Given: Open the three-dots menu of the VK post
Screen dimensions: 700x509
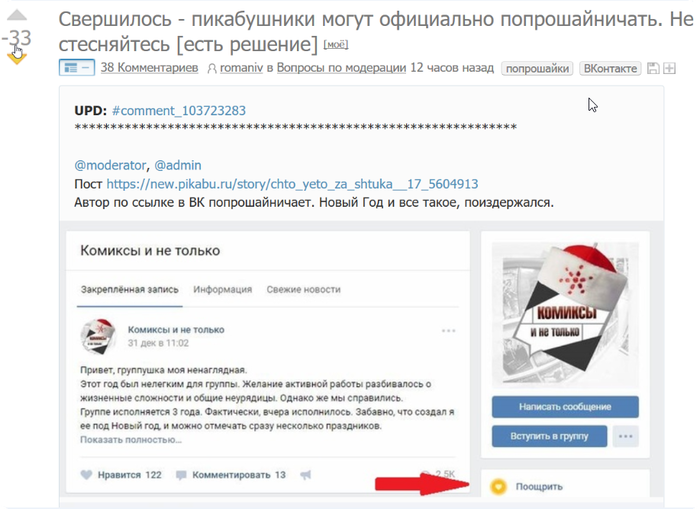Looking at the screenshot, I should (448, 331).
